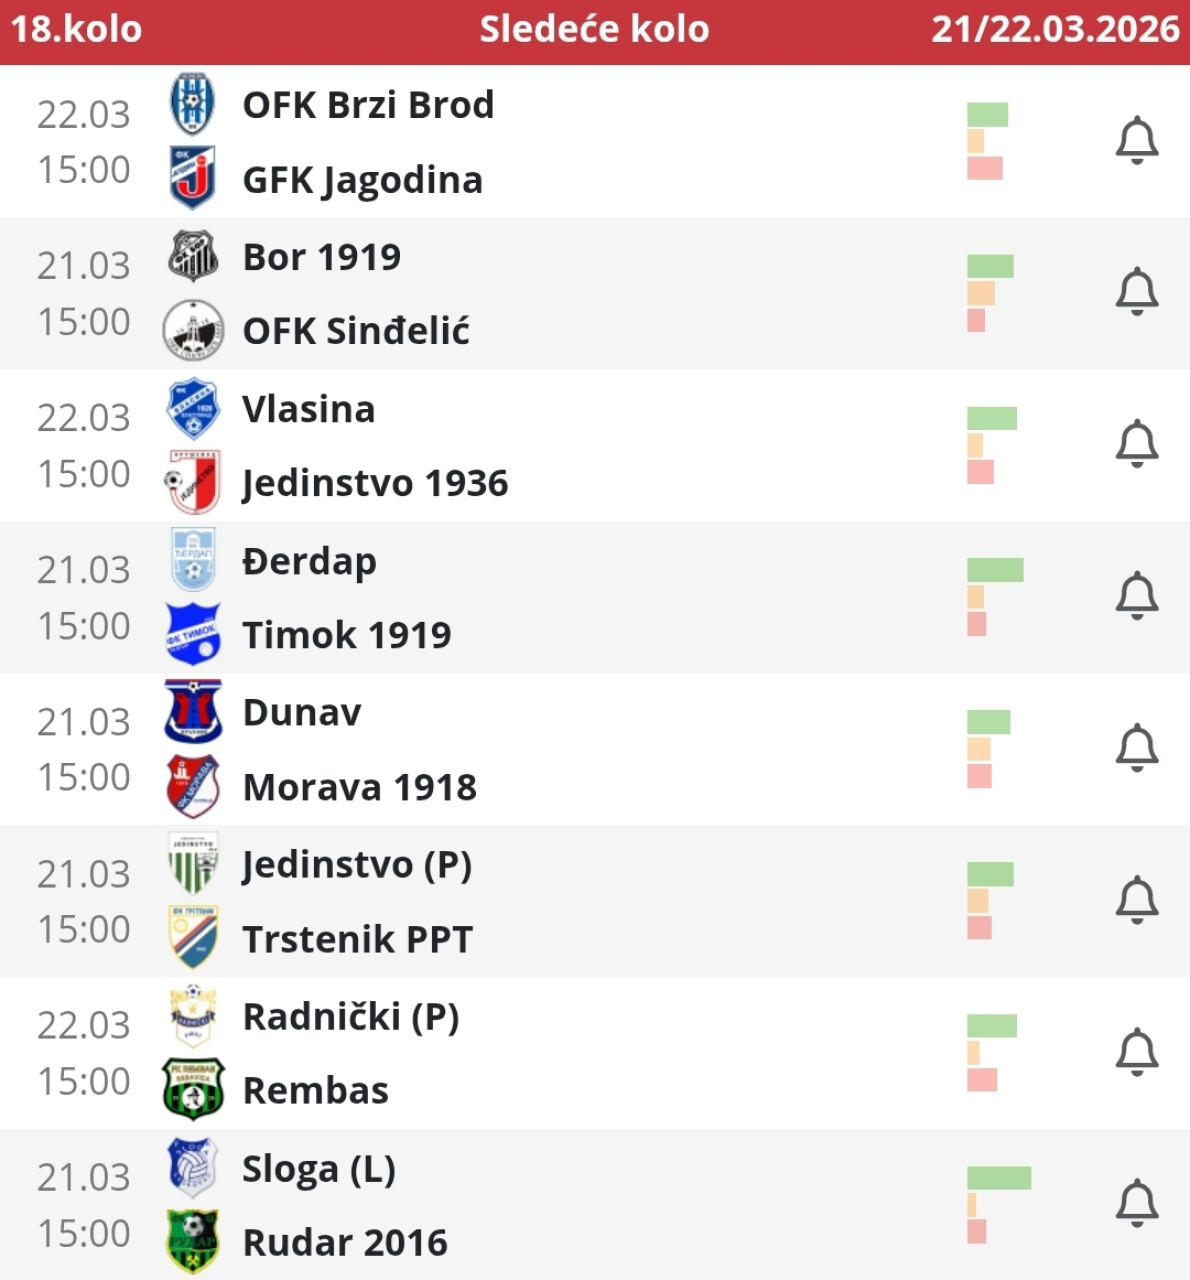Screen dimensions: 1190x1280
Task: Click odds bars for Bor 1919 match
Action: click(x=991, y=293)
